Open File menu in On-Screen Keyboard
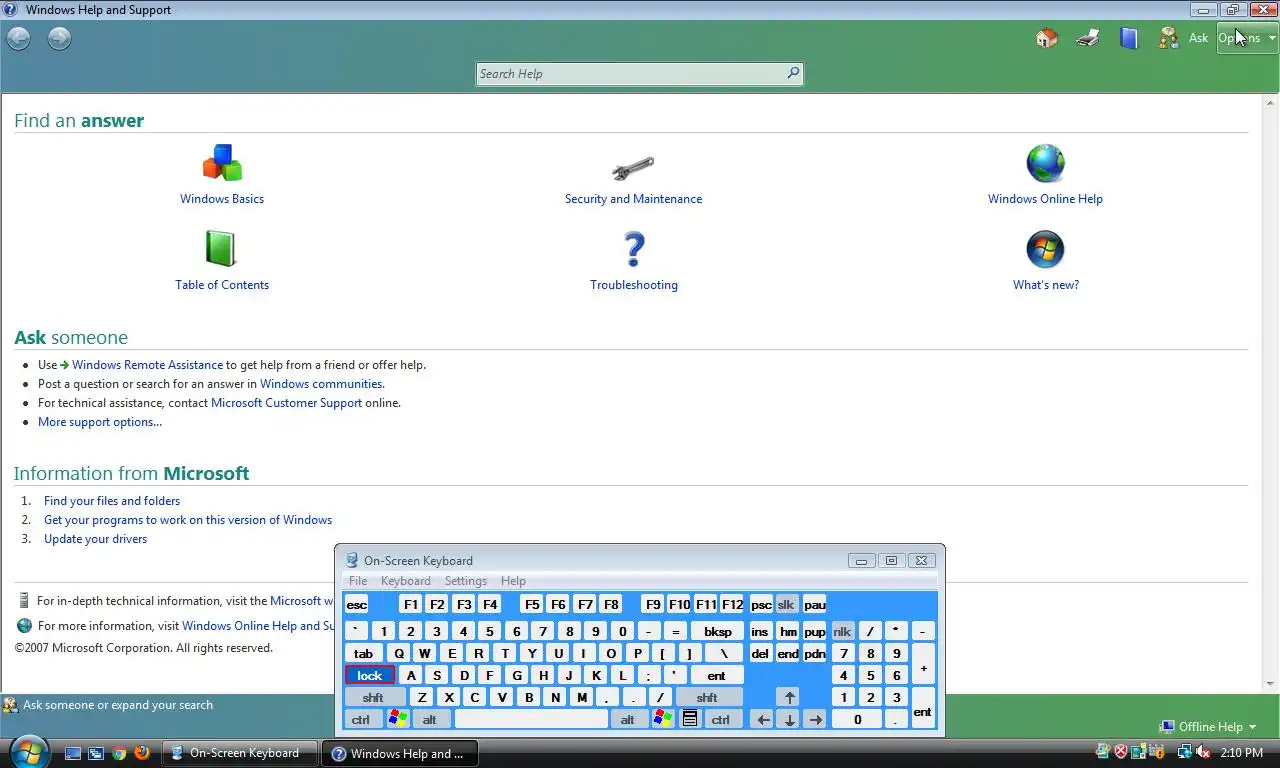The height and width of the screenshot is (768, 1280). (358, 581)
